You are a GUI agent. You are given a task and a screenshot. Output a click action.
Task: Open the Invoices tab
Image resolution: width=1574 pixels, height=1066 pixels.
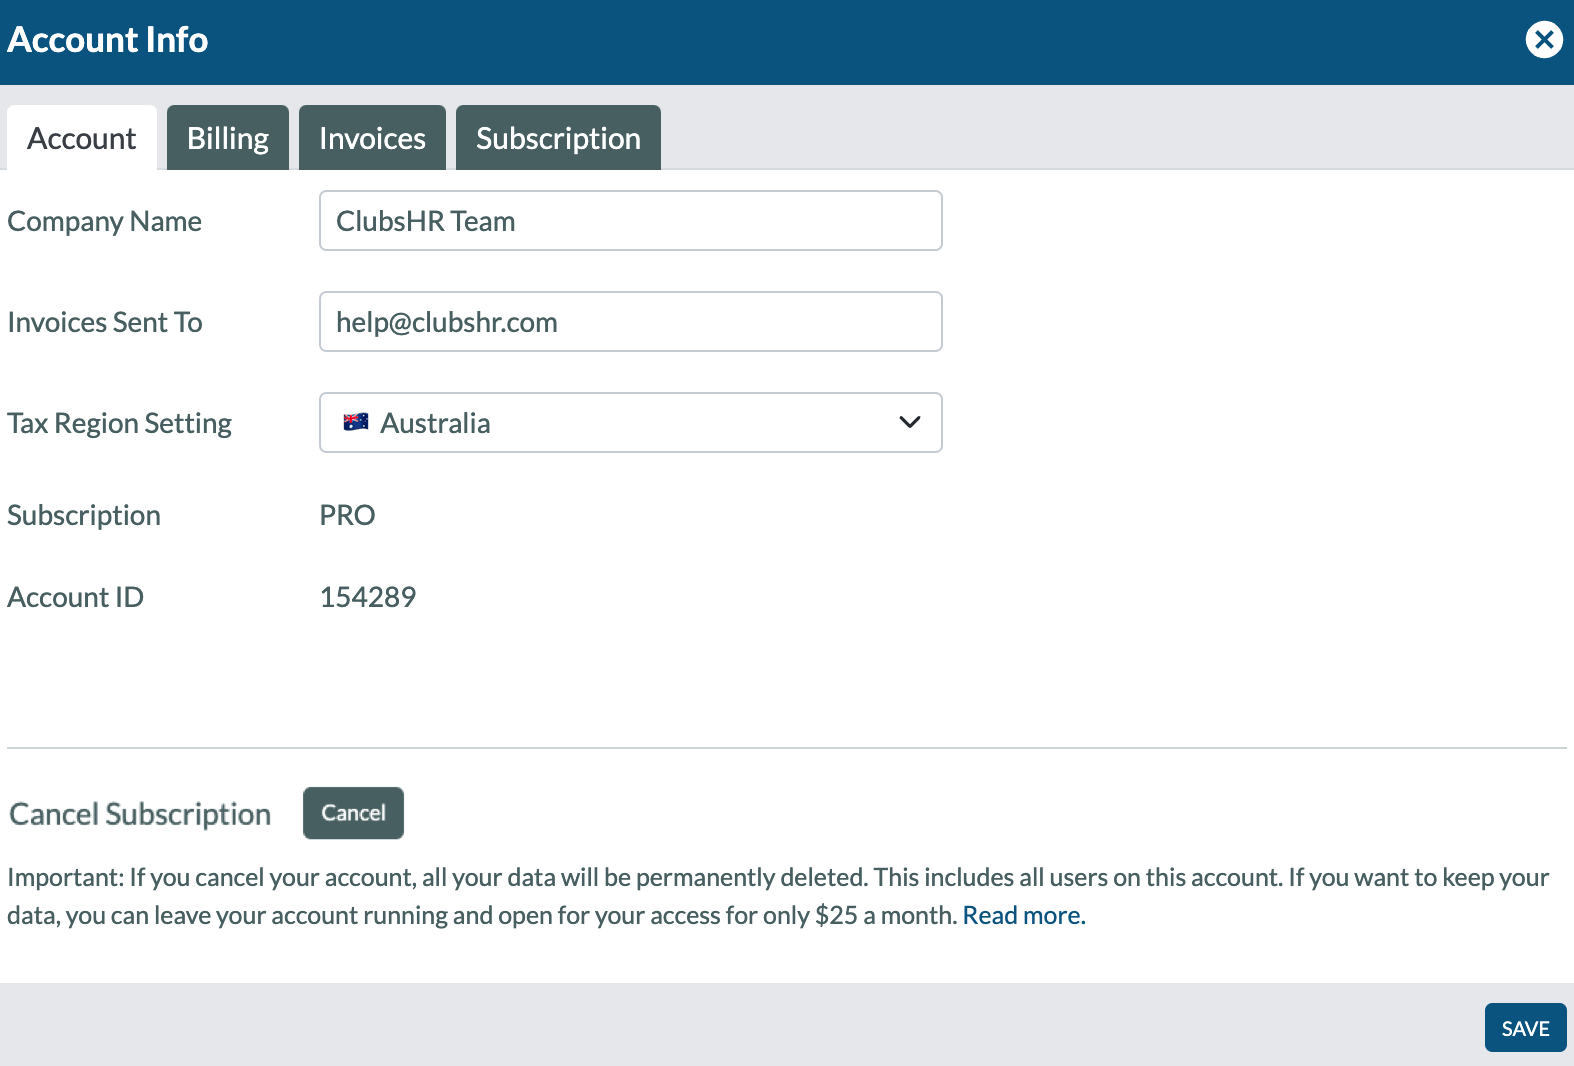click(x=372, y=138)
